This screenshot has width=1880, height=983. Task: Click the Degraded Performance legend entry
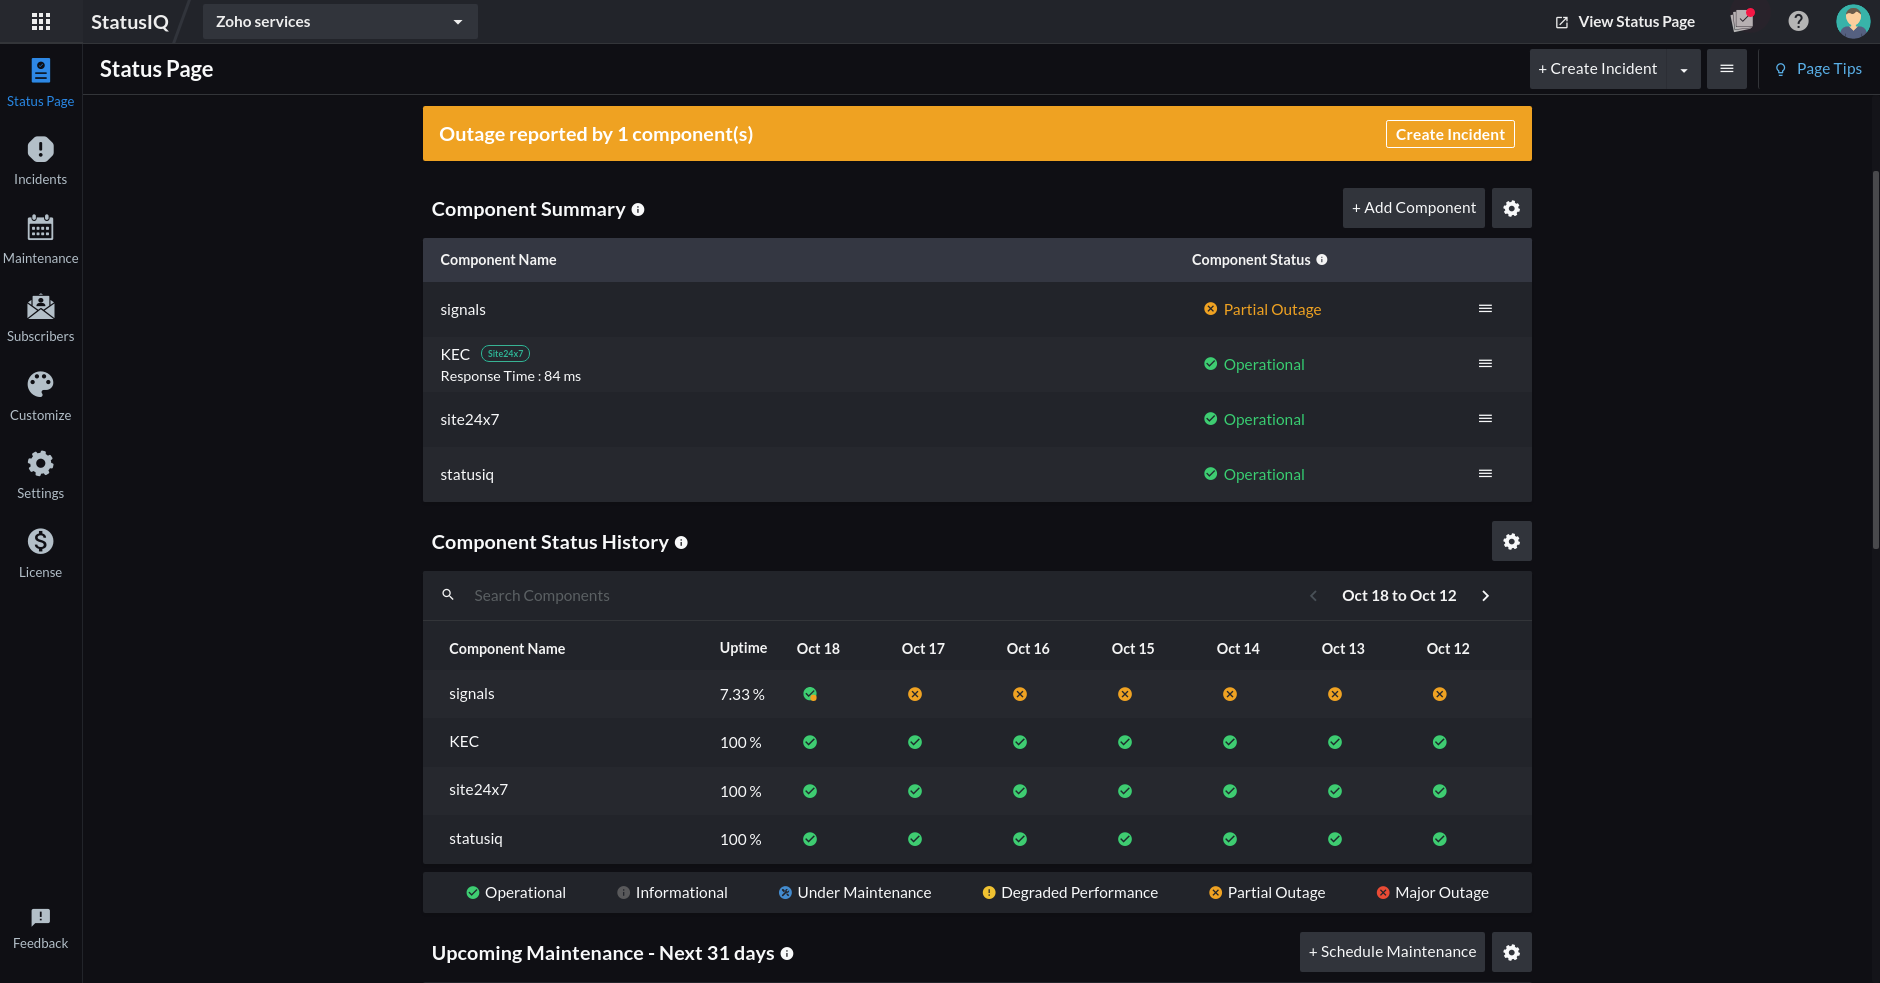coord(1070,893)
